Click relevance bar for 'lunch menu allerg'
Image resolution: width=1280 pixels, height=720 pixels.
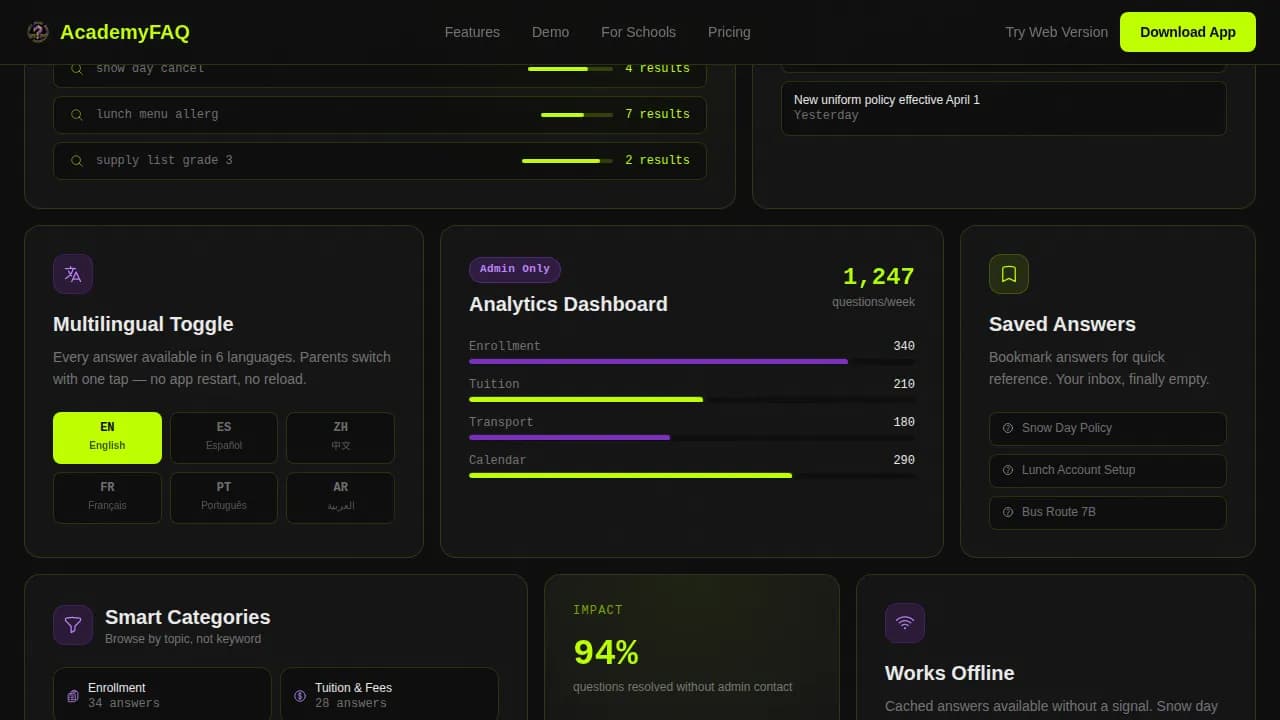tap(577, 115)
